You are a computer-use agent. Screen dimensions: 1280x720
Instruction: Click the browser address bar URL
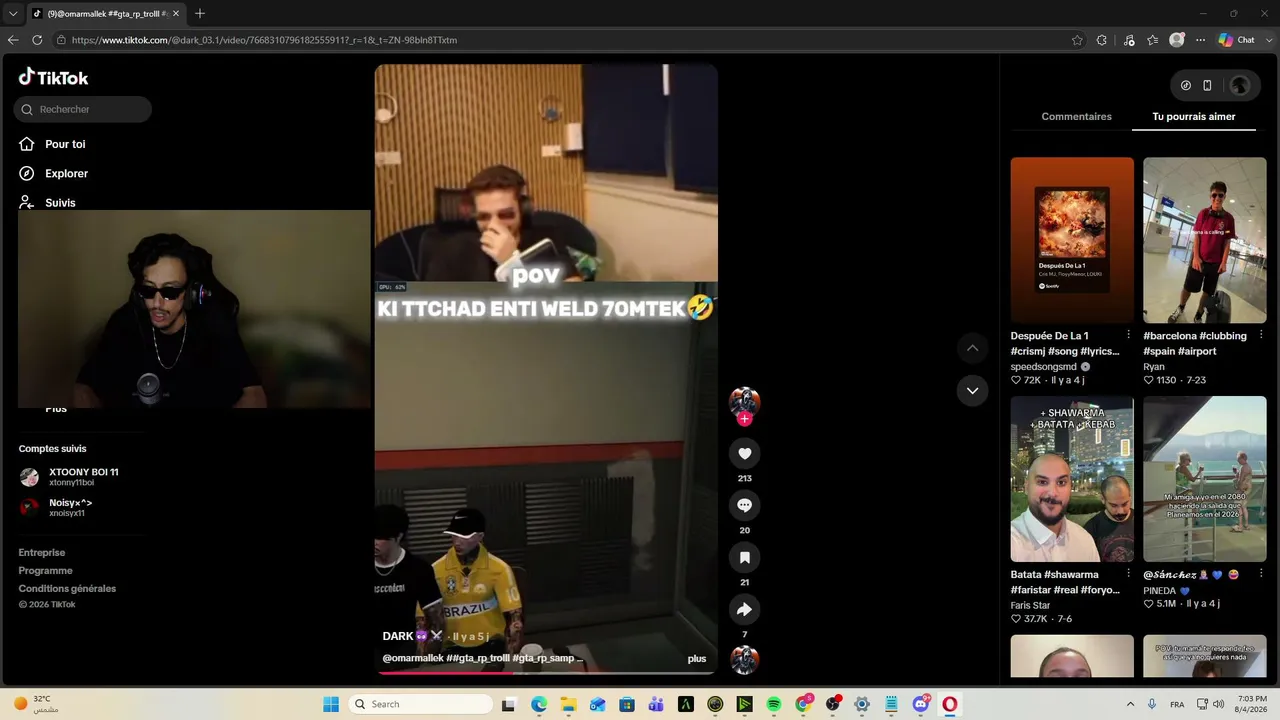coord(264,40)
